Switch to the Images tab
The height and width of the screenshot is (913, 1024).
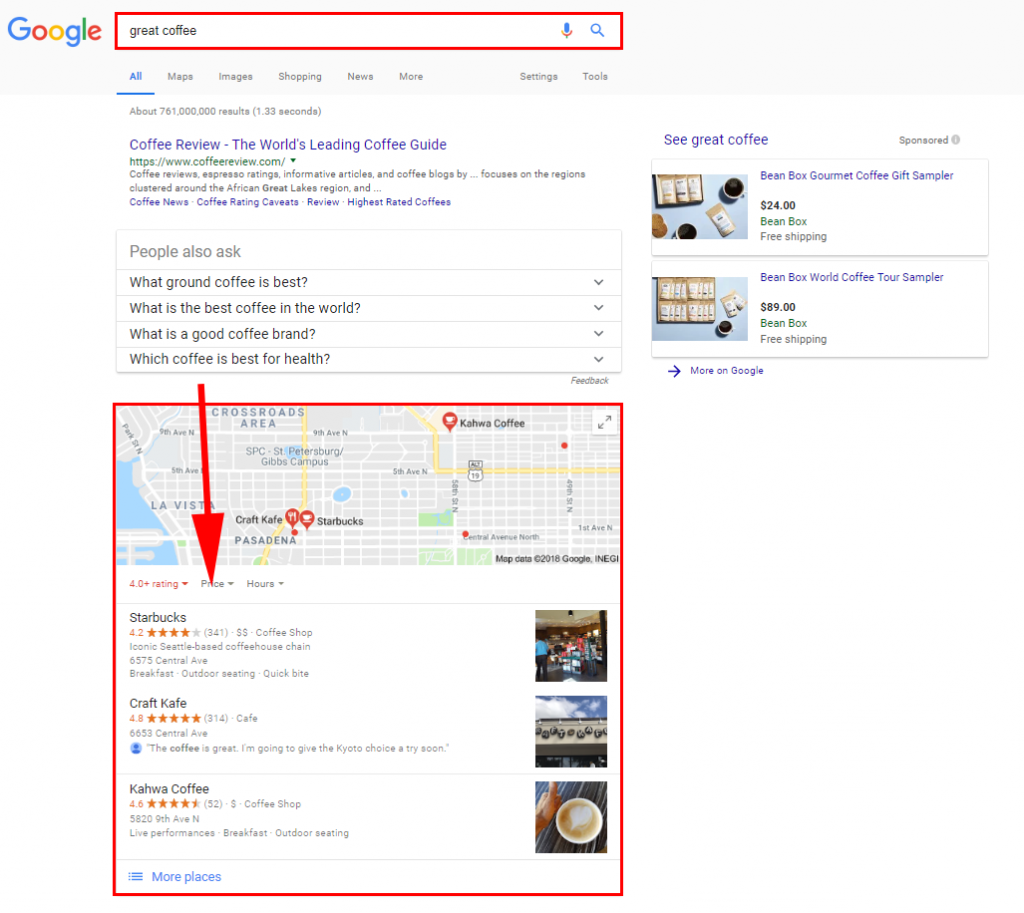[x=235, y=76]
